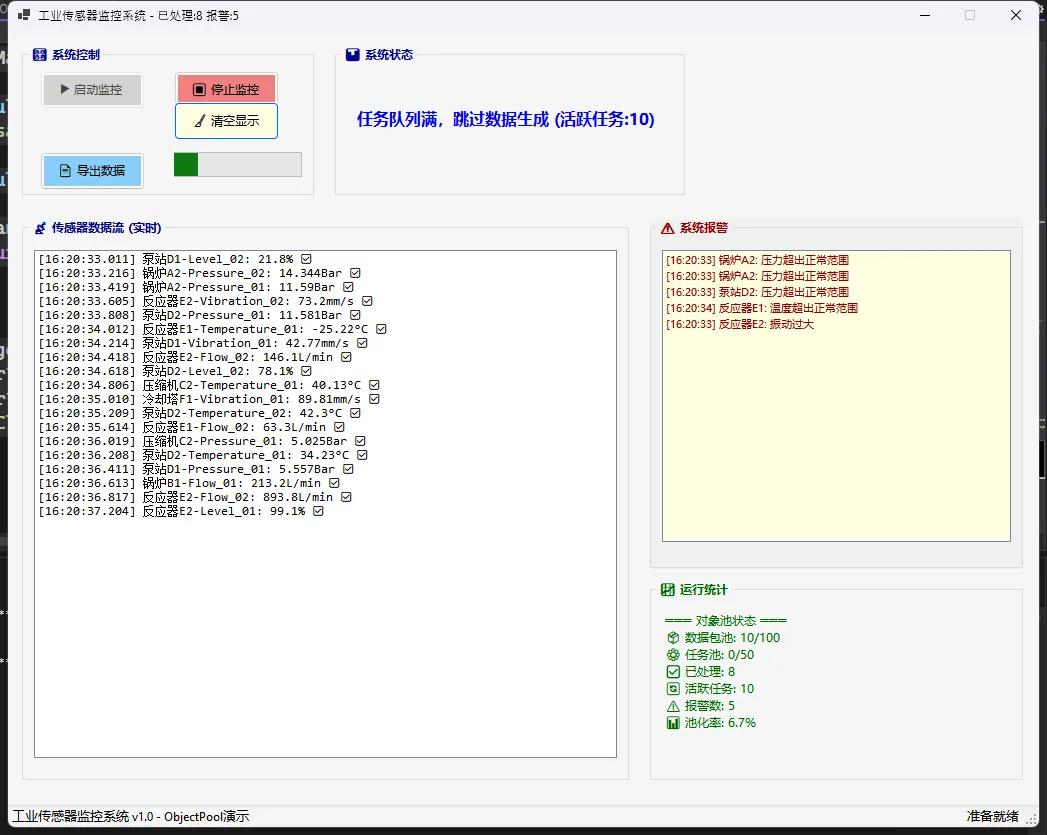
Task: Click the 池化率: 6.7% statistic
Action: click(711, 723)
